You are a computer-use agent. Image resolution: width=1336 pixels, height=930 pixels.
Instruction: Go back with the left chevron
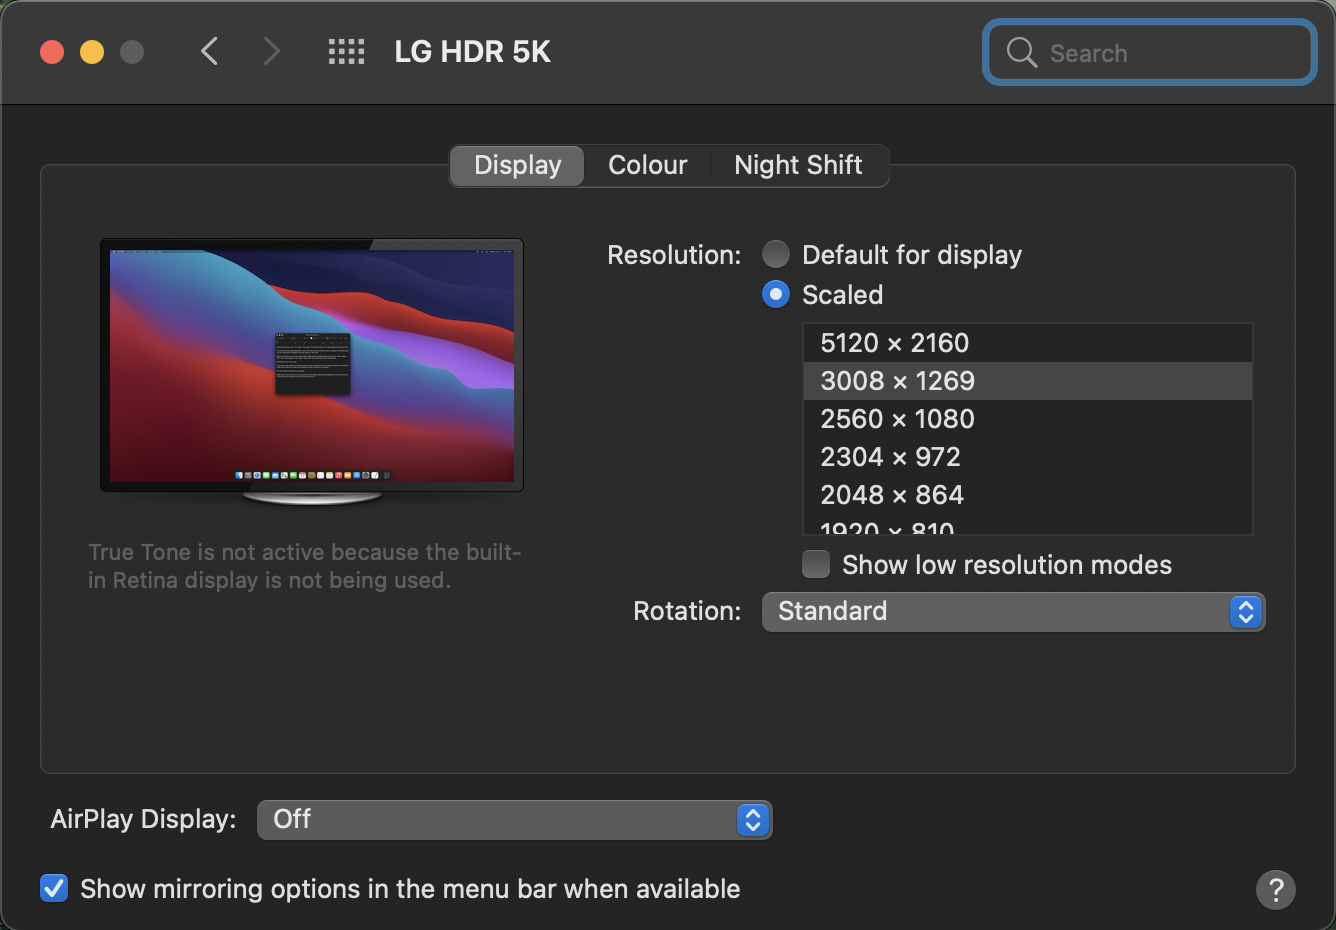[x=209, y=51]
